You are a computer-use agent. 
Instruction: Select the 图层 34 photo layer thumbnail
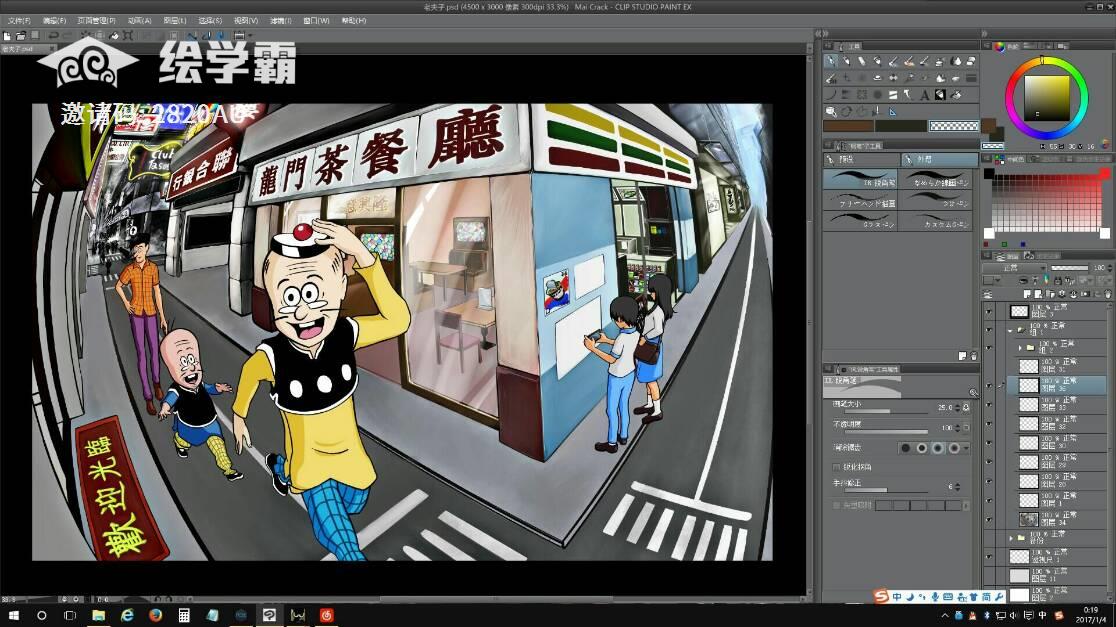[1028, 520]
